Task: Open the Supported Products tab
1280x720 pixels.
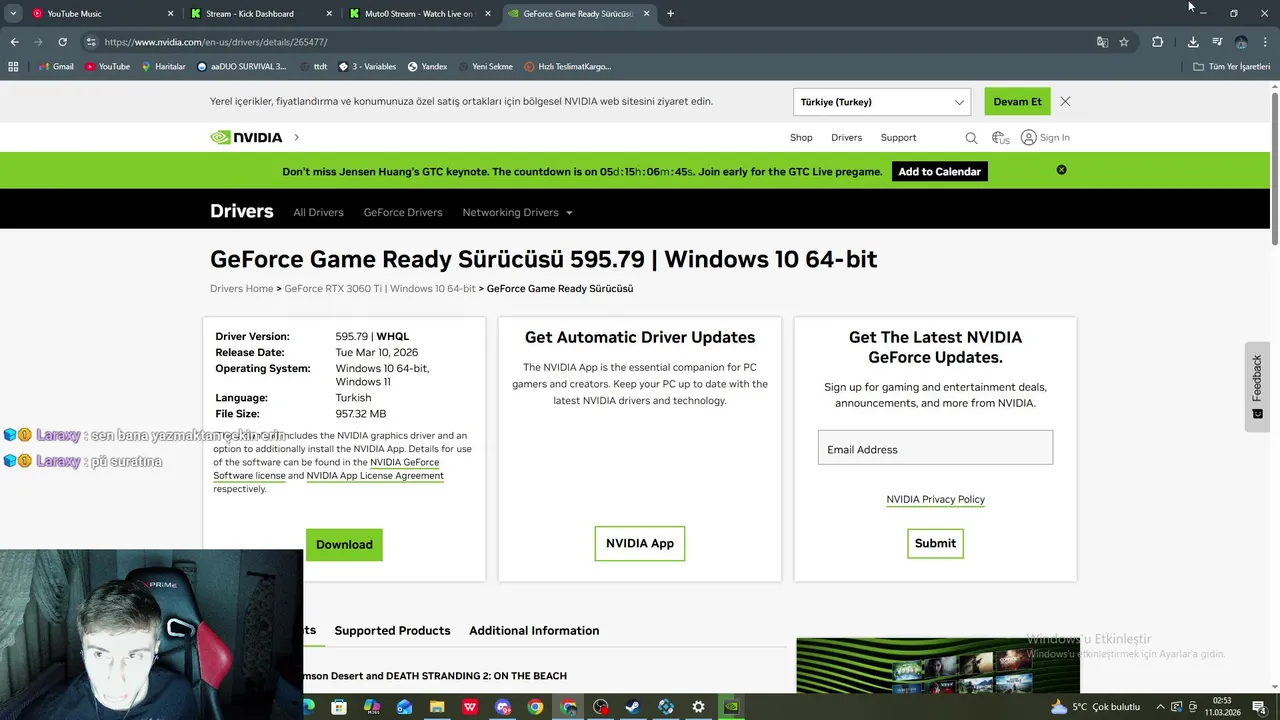Action: [x=392, y=631]
